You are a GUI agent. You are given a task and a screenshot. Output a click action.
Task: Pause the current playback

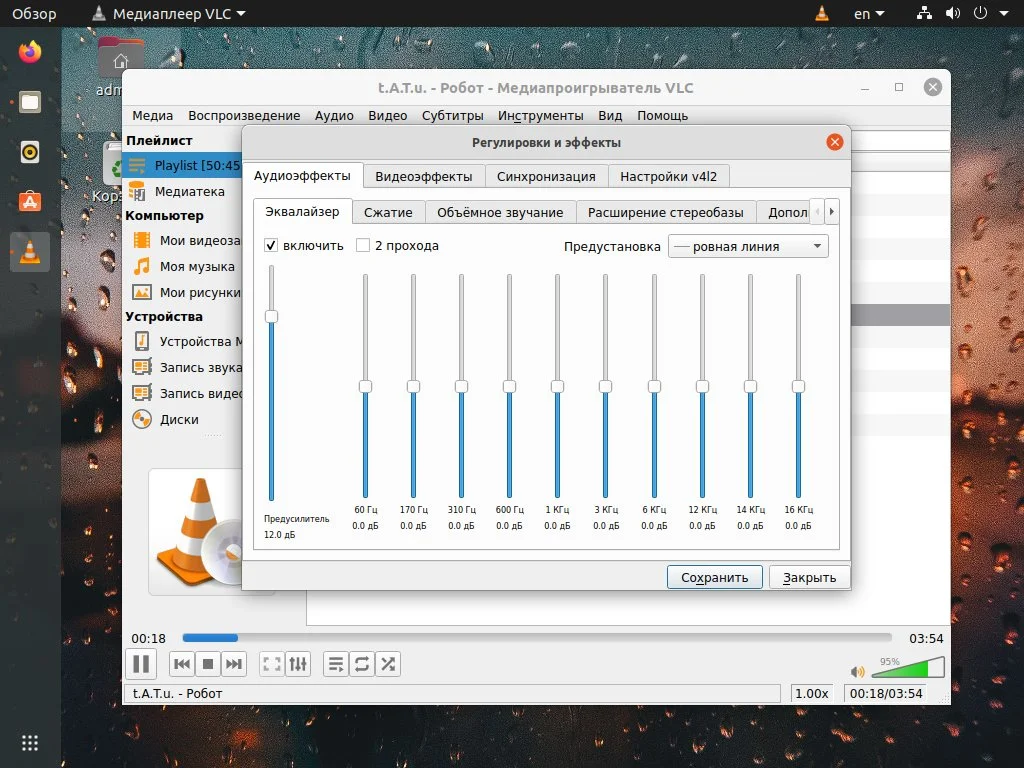coord(141,663)
